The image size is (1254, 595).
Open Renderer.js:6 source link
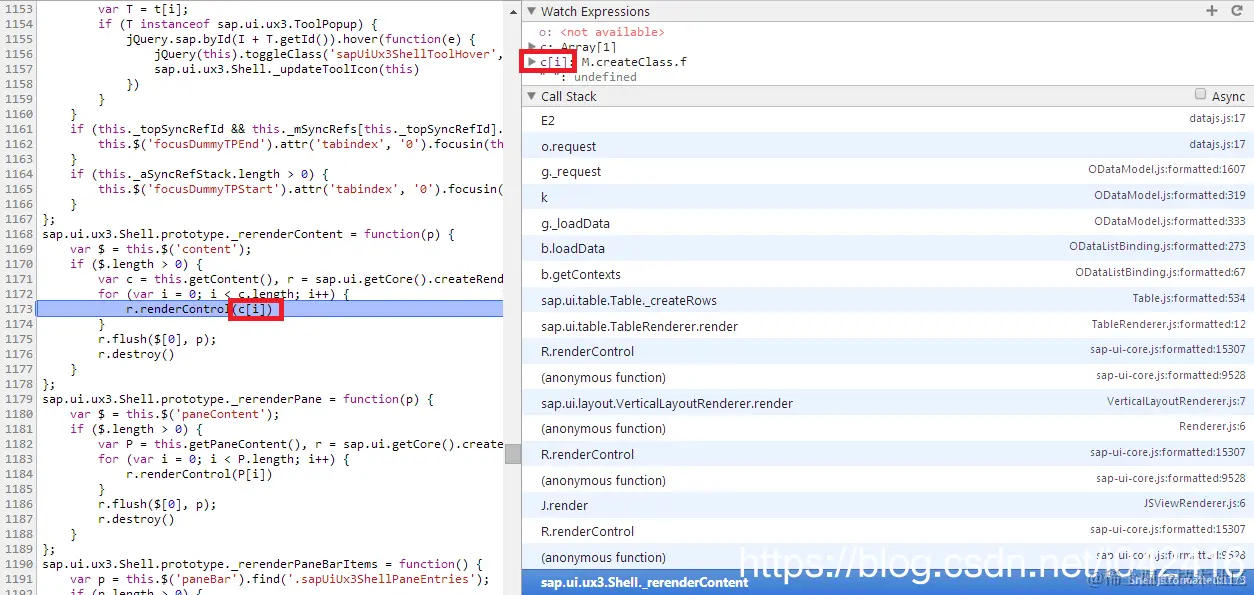pyautogui.click(x=1212, y=427)
